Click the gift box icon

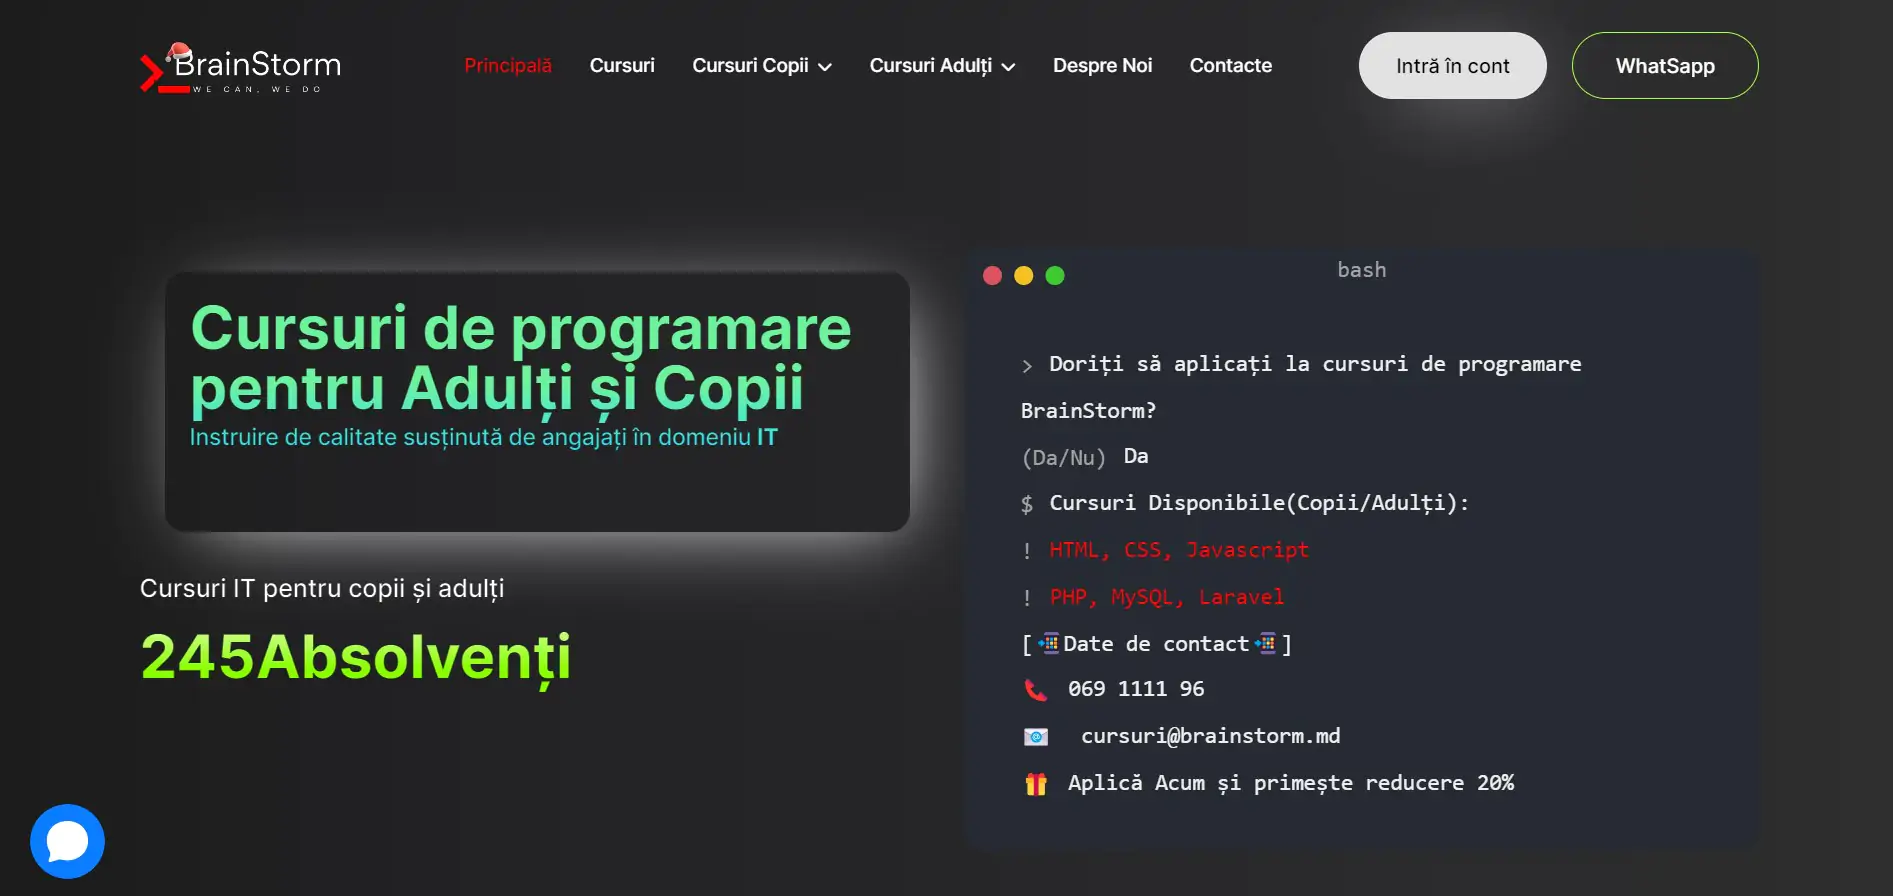coord(1036,784)
